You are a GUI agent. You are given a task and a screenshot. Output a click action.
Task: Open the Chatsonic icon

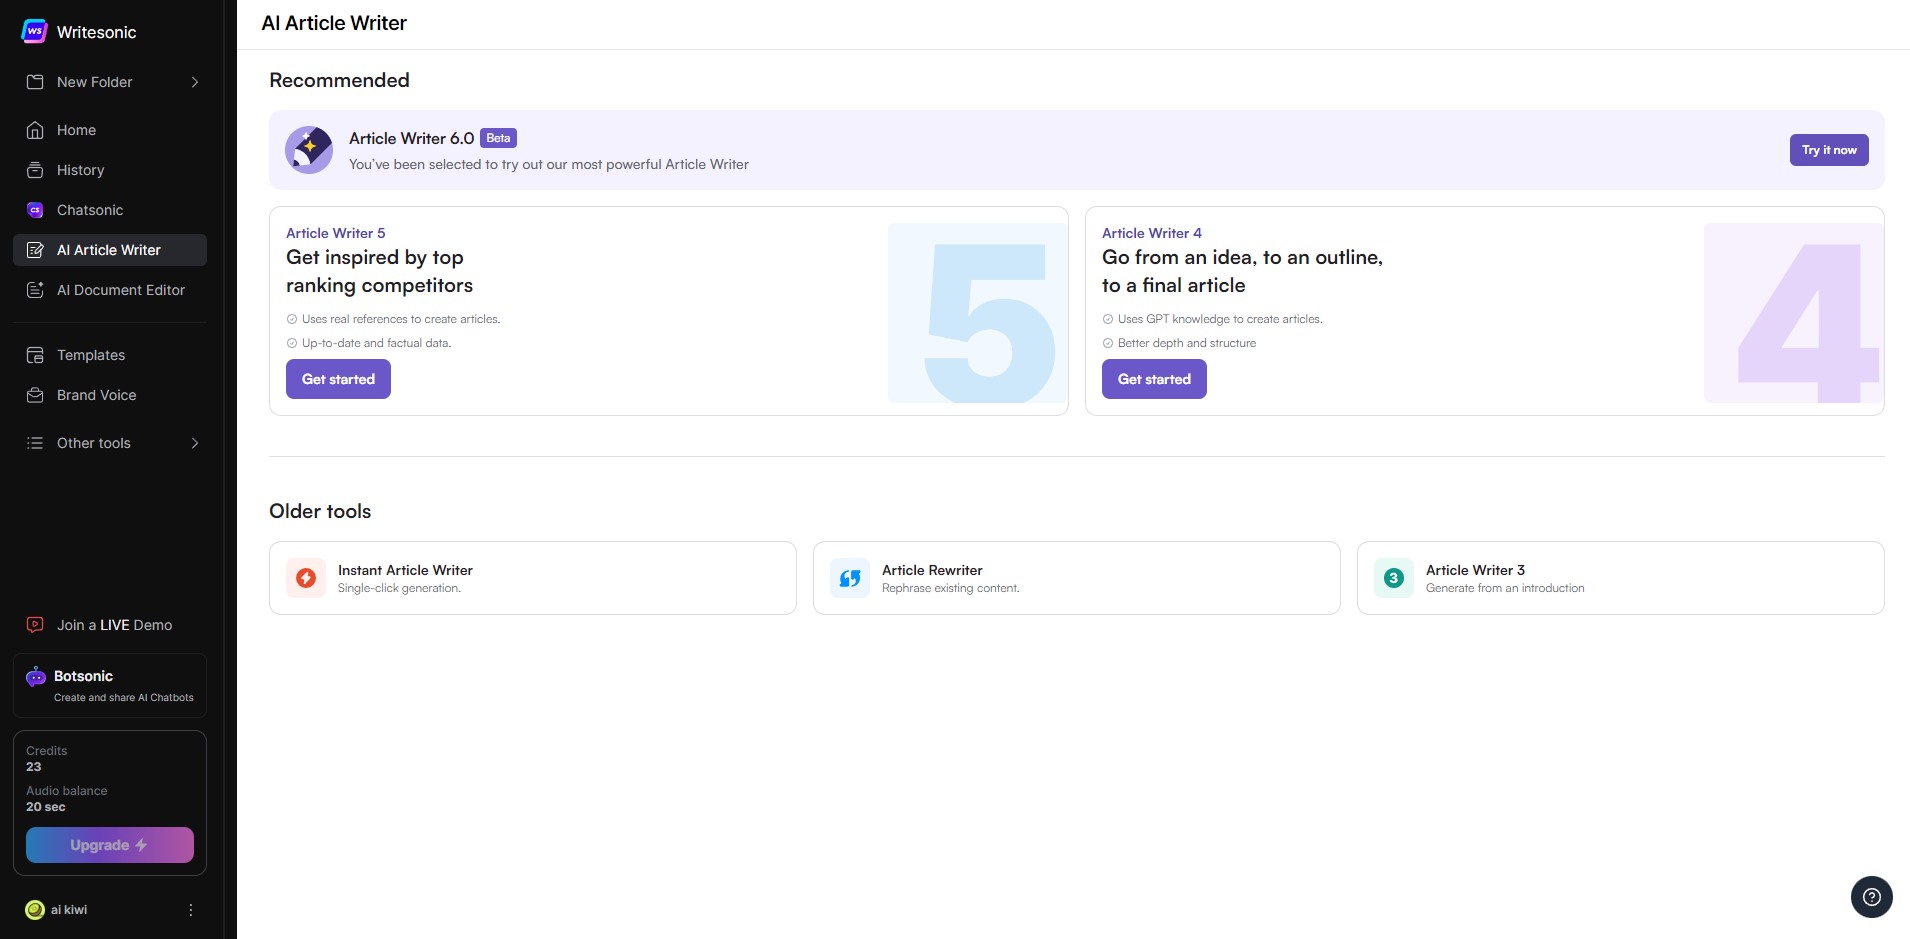click(35, 210)
